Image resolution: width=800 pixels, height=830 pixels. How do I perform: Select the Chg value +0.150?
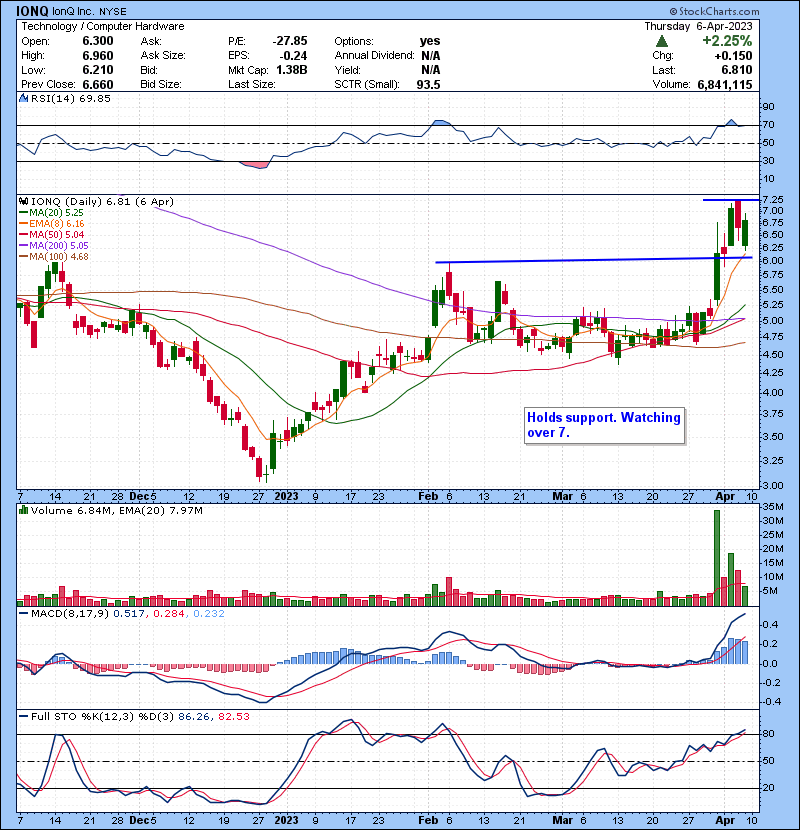tap(733, 56)
